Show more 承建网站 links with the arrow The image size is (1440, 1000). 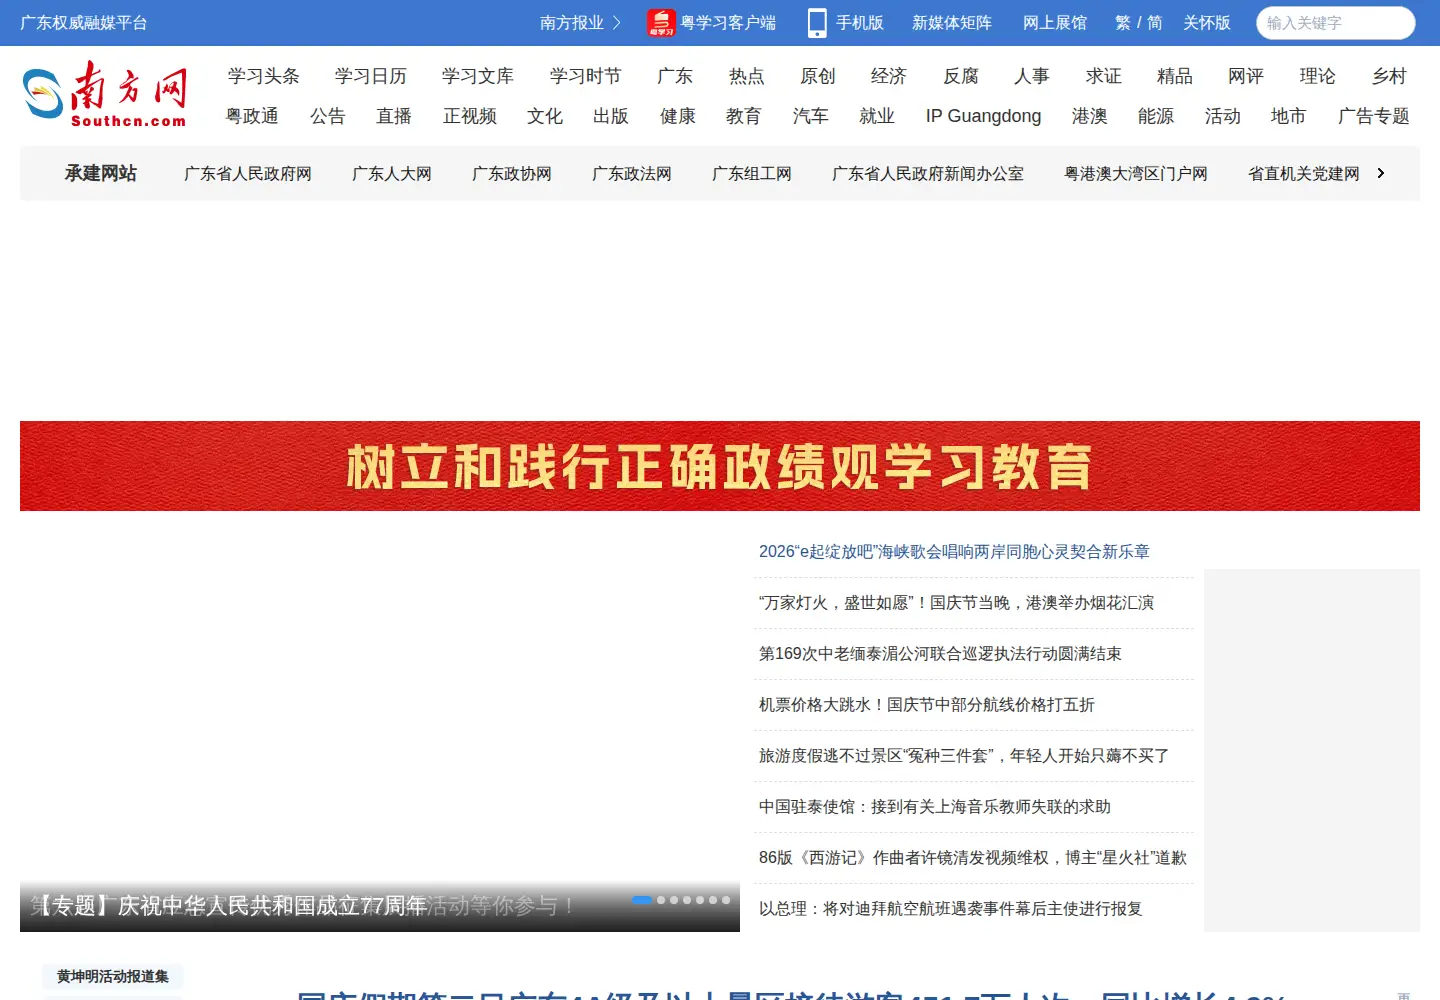[x=1381, y=173]
